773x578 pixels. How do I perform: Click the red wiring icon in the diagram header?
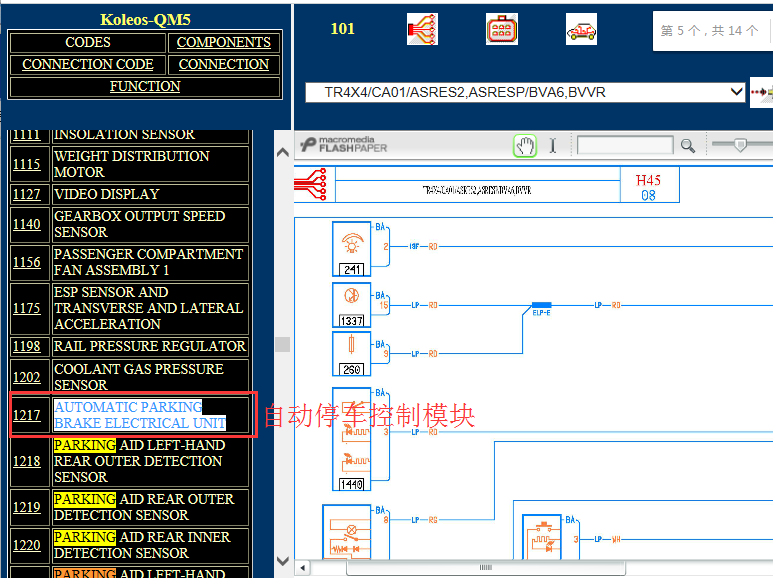coord(311,184)
